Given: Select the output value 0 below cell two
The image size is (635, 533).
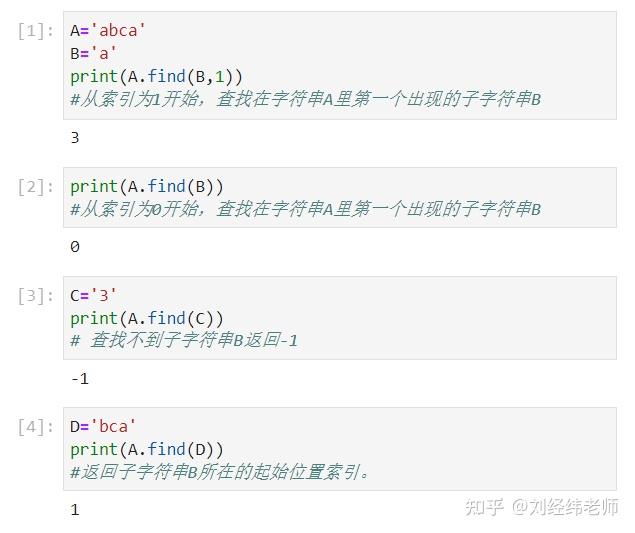Looking at the screenshot, I should click(75, 247).
